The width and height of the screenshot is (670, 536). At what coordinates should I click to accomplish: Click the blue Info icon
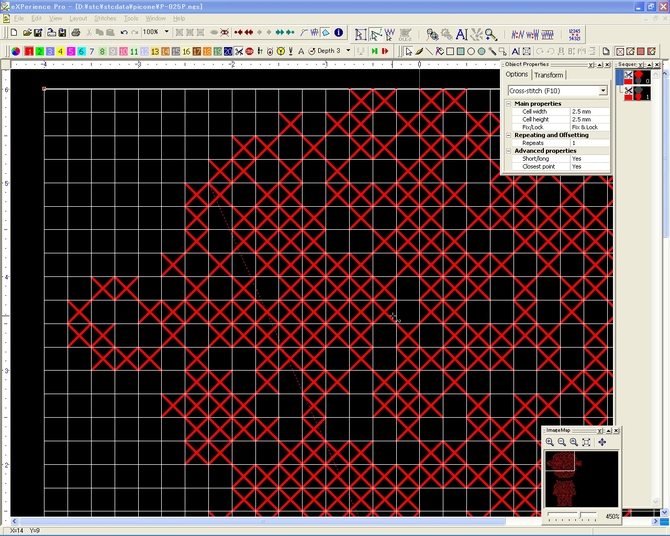pyautogui.click(x=339, y=32)
